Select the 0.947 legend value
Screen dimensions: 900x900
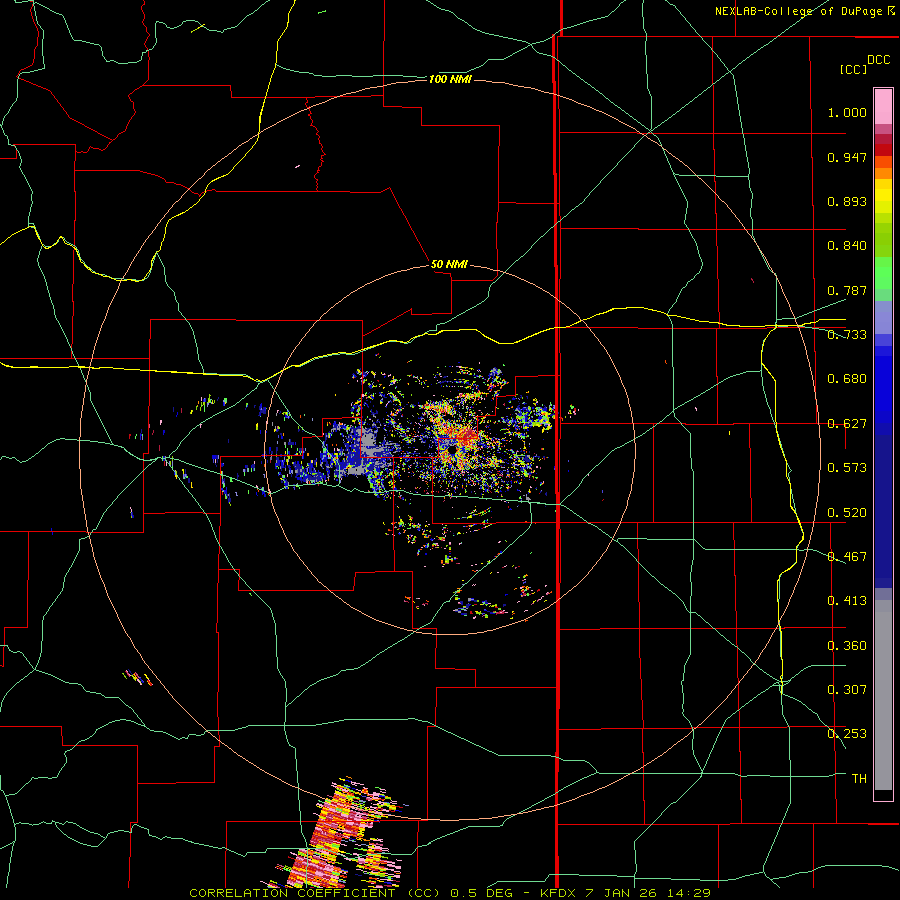[847, 157]
